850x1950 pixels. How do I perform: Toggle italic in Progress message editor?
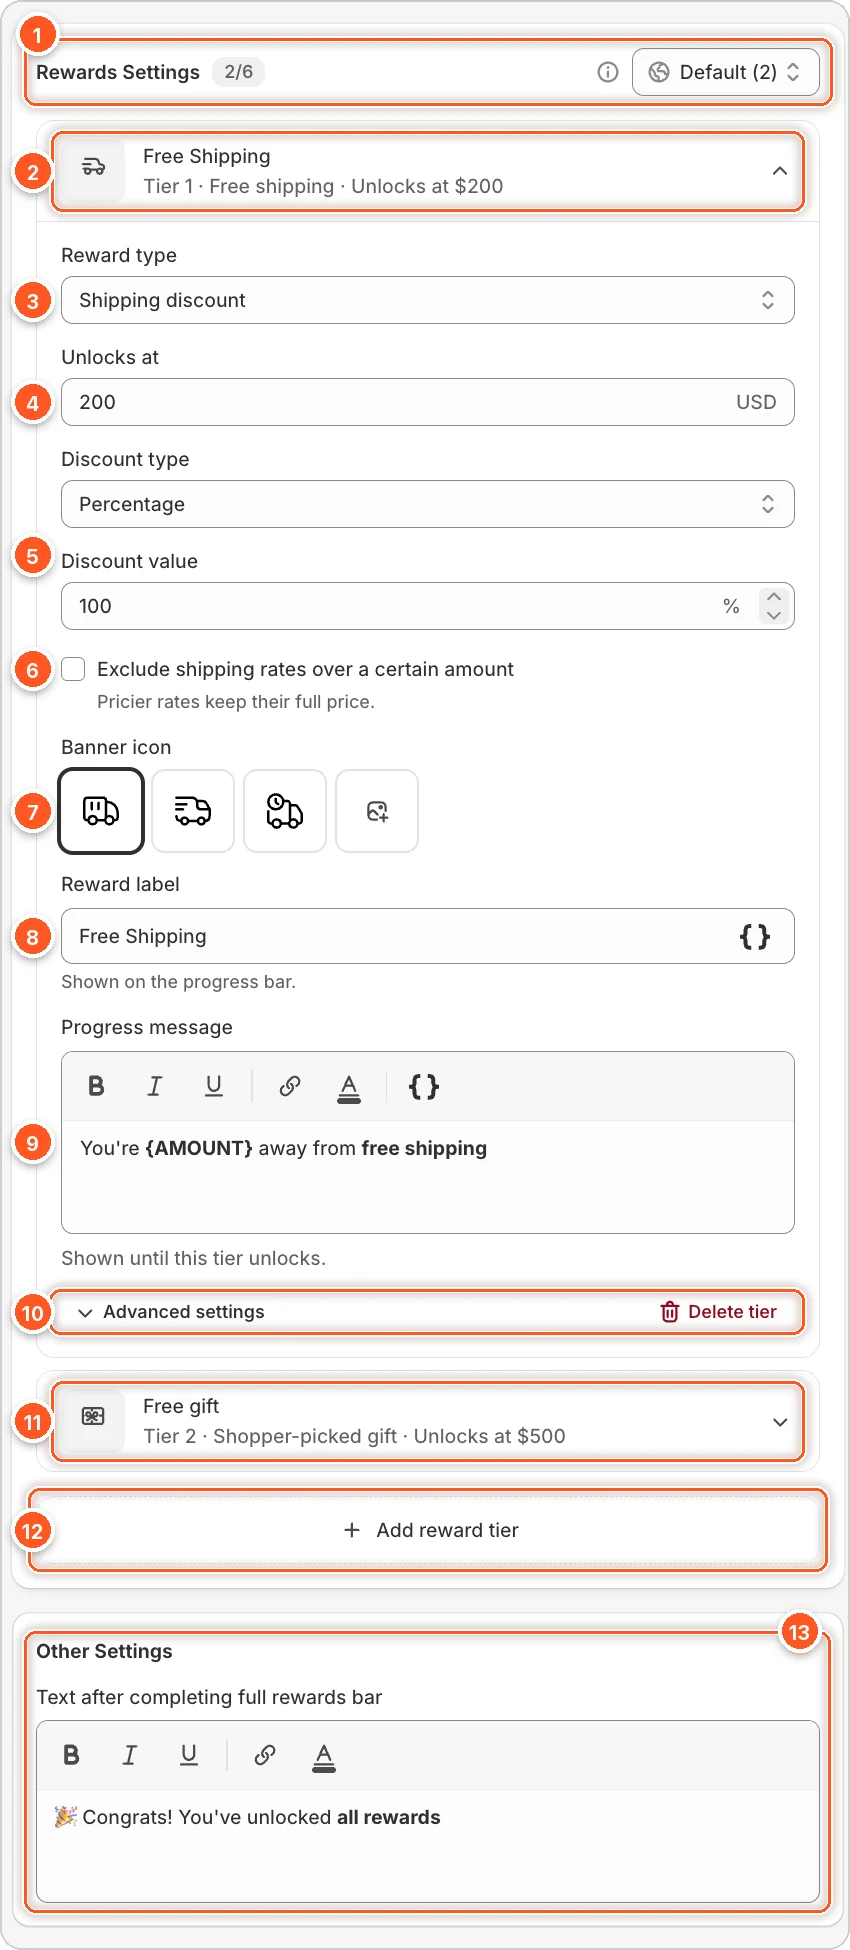[155, 1086]
